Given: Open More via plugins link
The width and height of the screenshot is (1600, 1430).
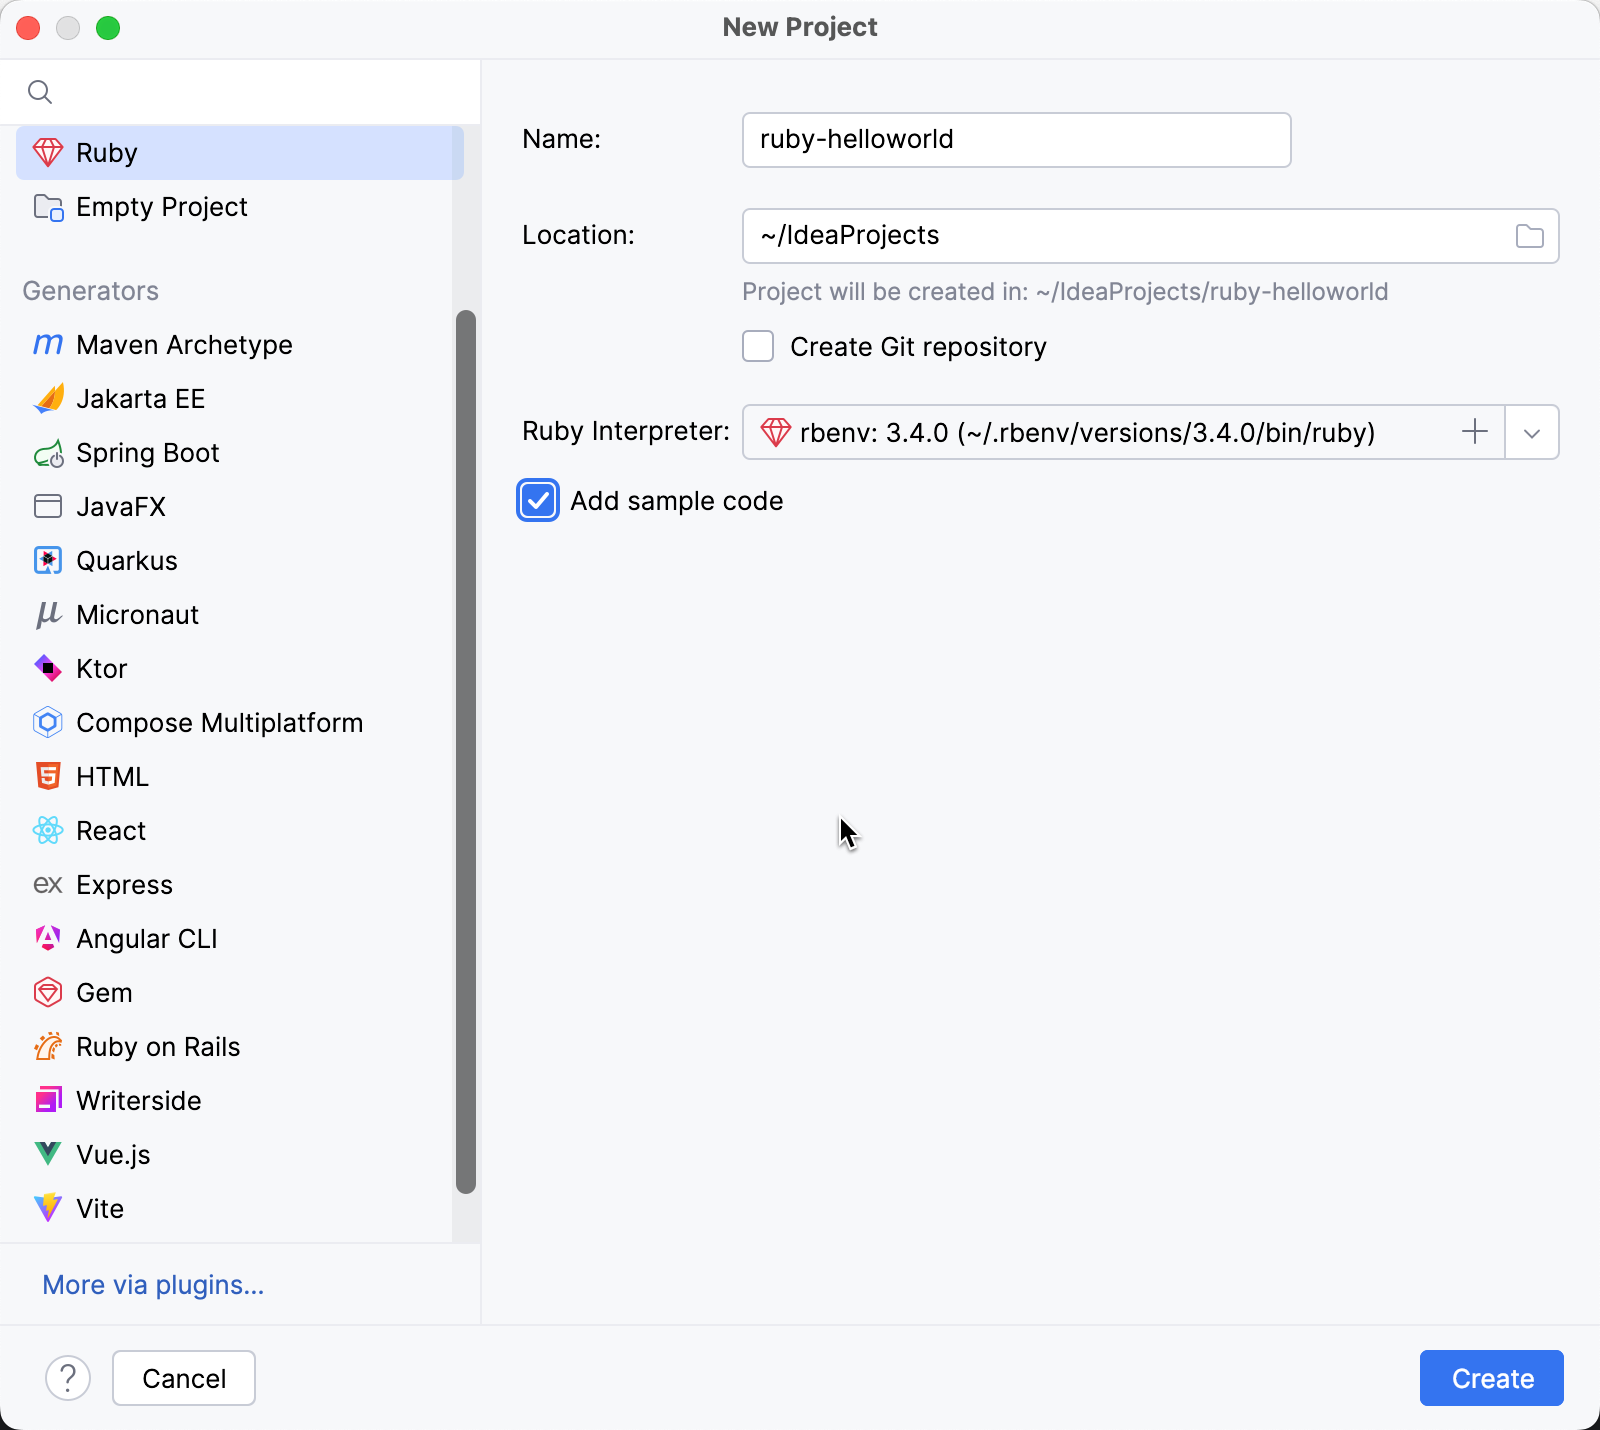Looking at the screenshot, I should pos(153,1285).
